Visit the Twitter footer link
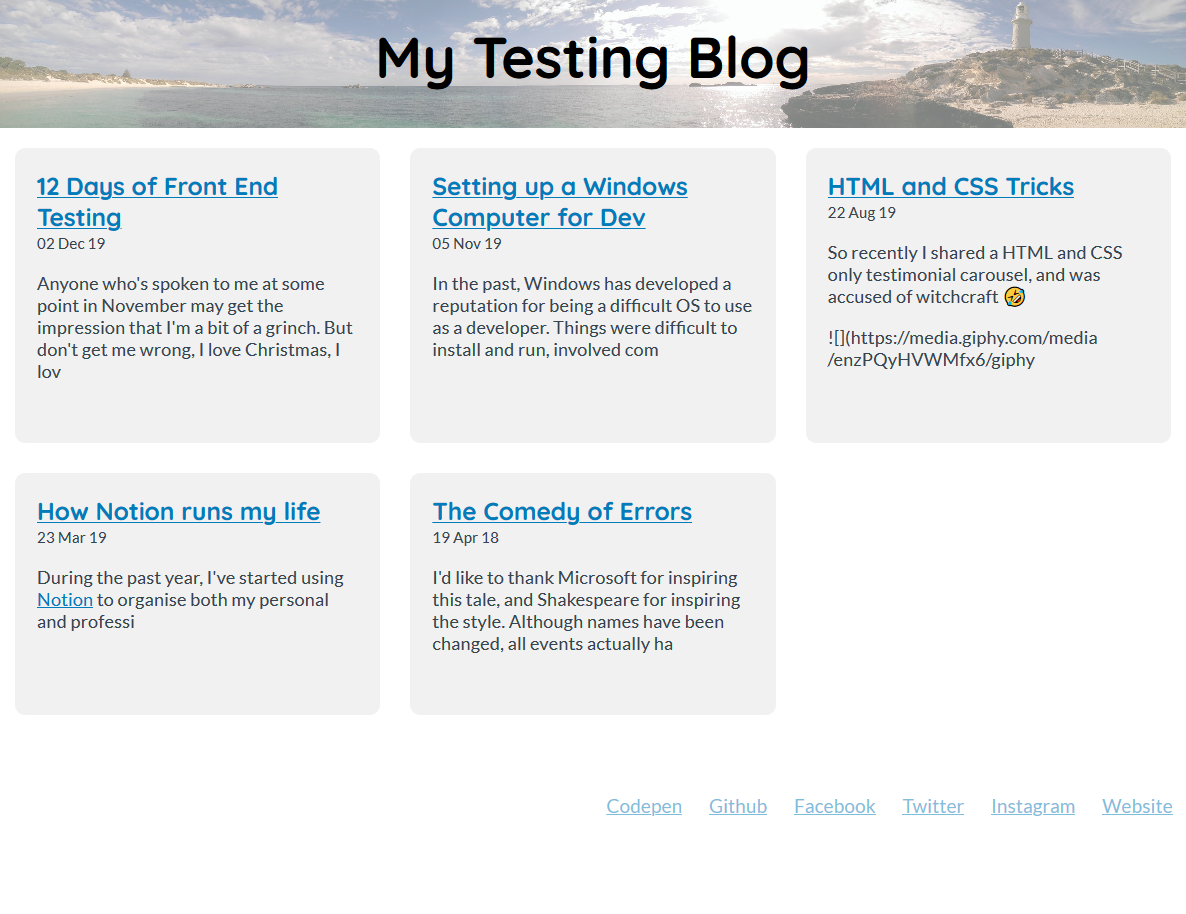The image size is (1186, 914). click(932, 806)
